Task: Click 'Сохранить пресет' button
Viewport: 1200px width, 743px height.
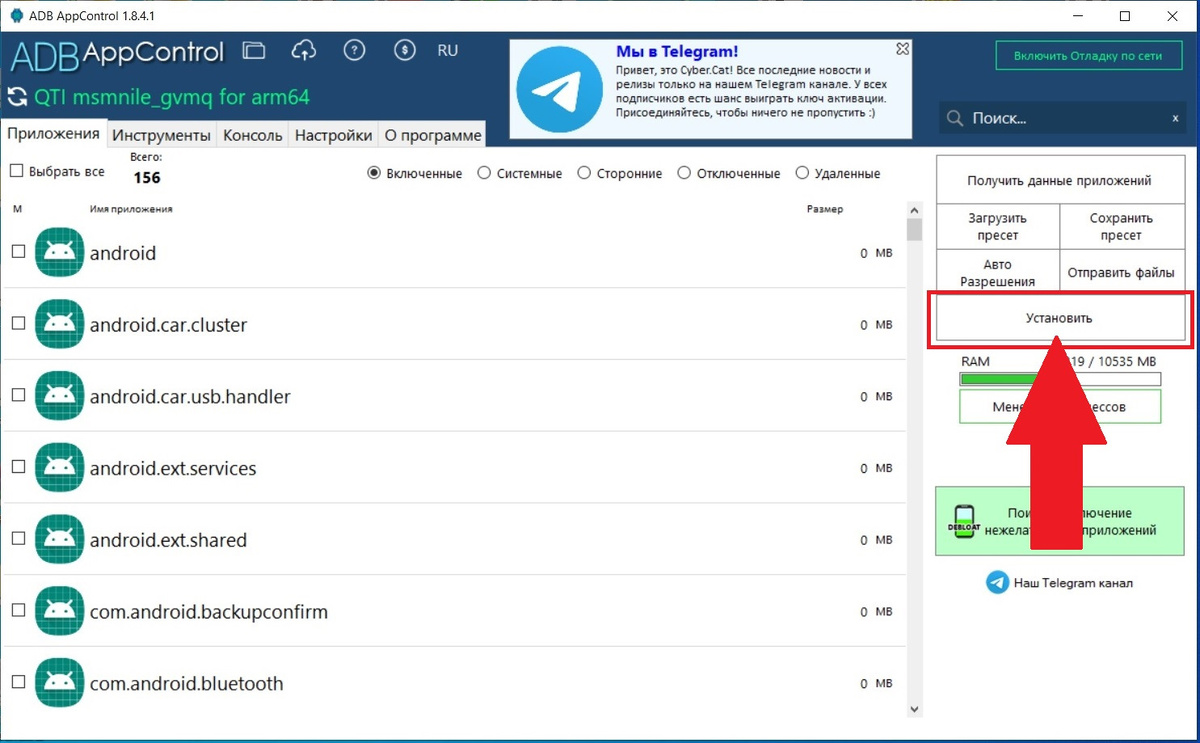Action: [1122, 227]
